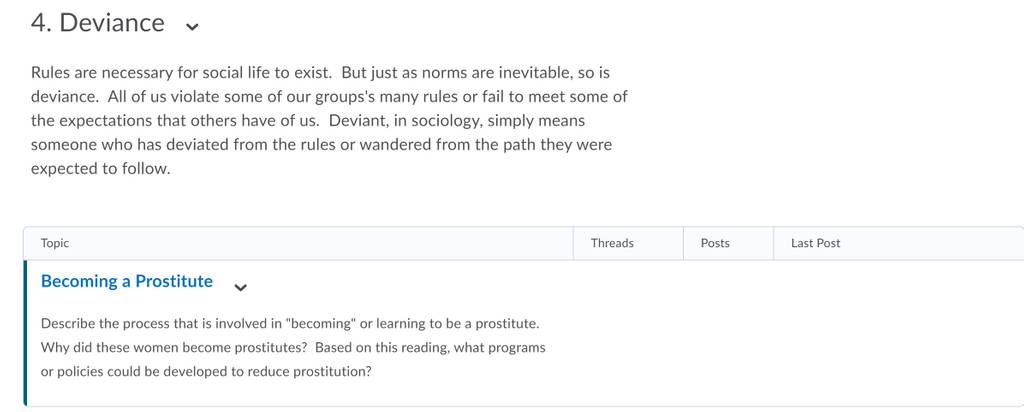Open the Becoming a Prostitute topic link
This screenshot has width=1024, height=412.
point(127,281)
